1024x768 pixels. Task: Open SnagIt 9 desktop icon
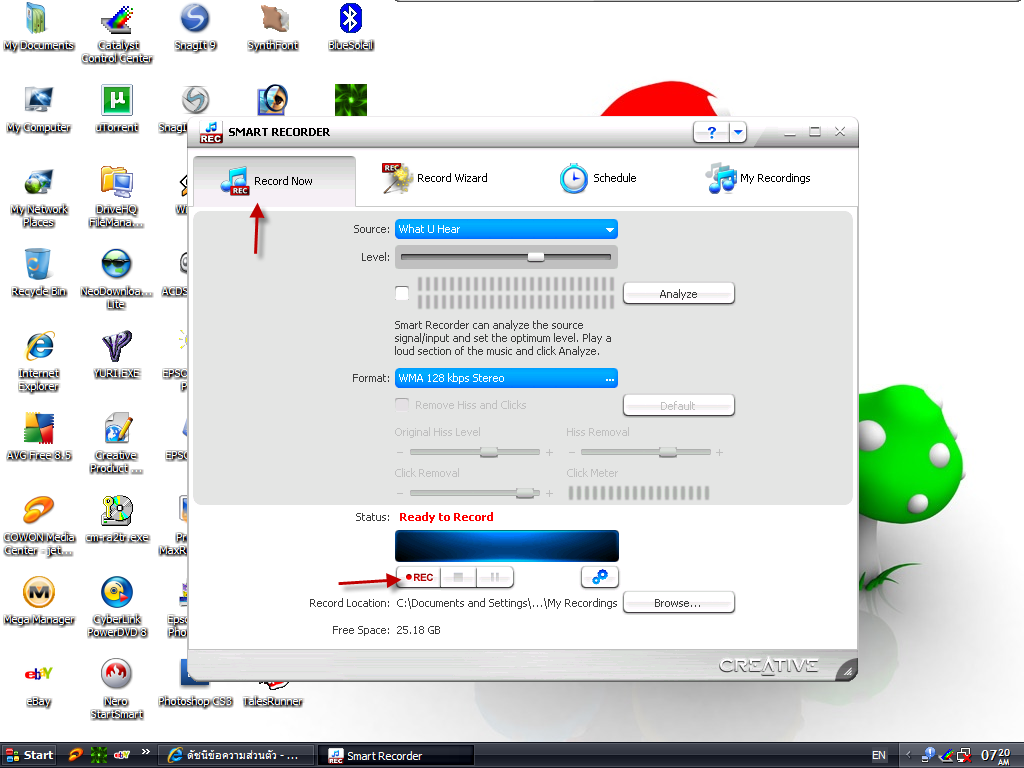[x=195, y=27]
